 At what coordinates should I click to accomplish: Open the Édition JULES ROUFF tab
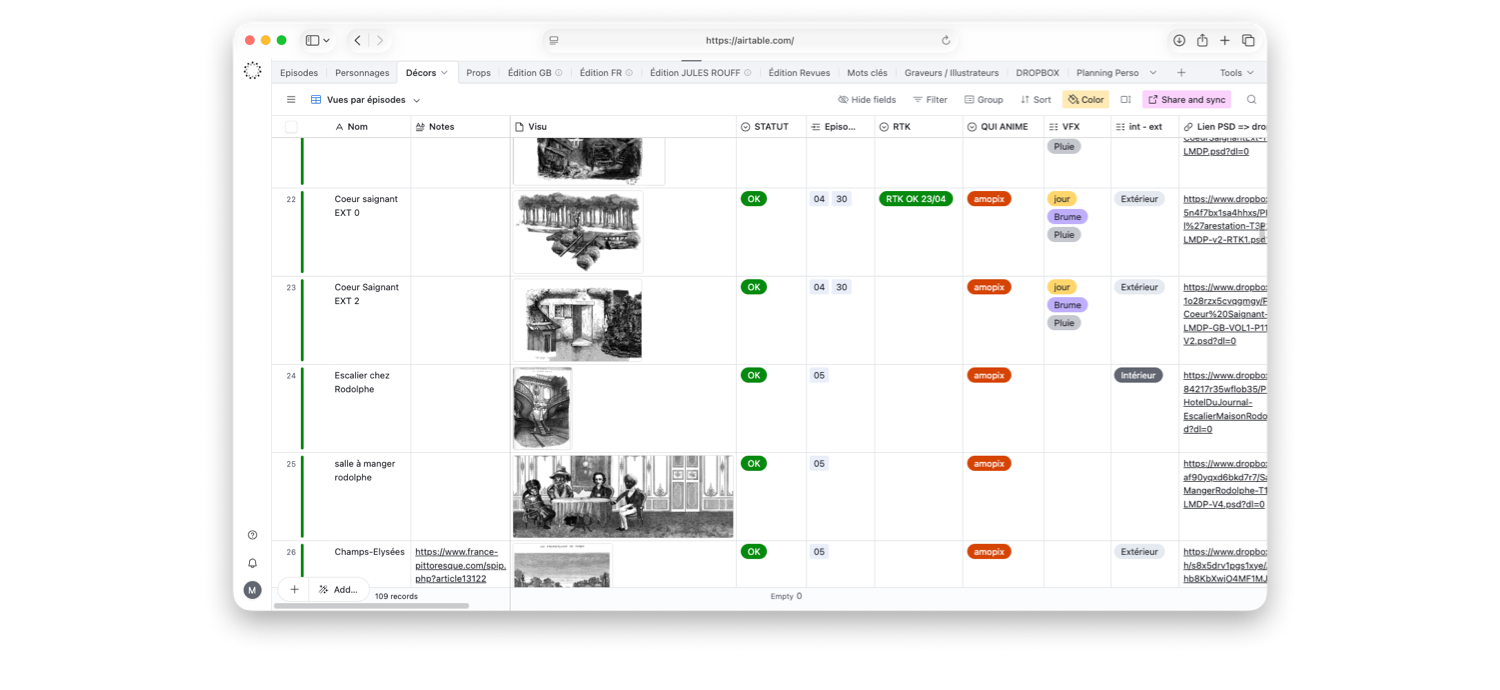point(695,73)
